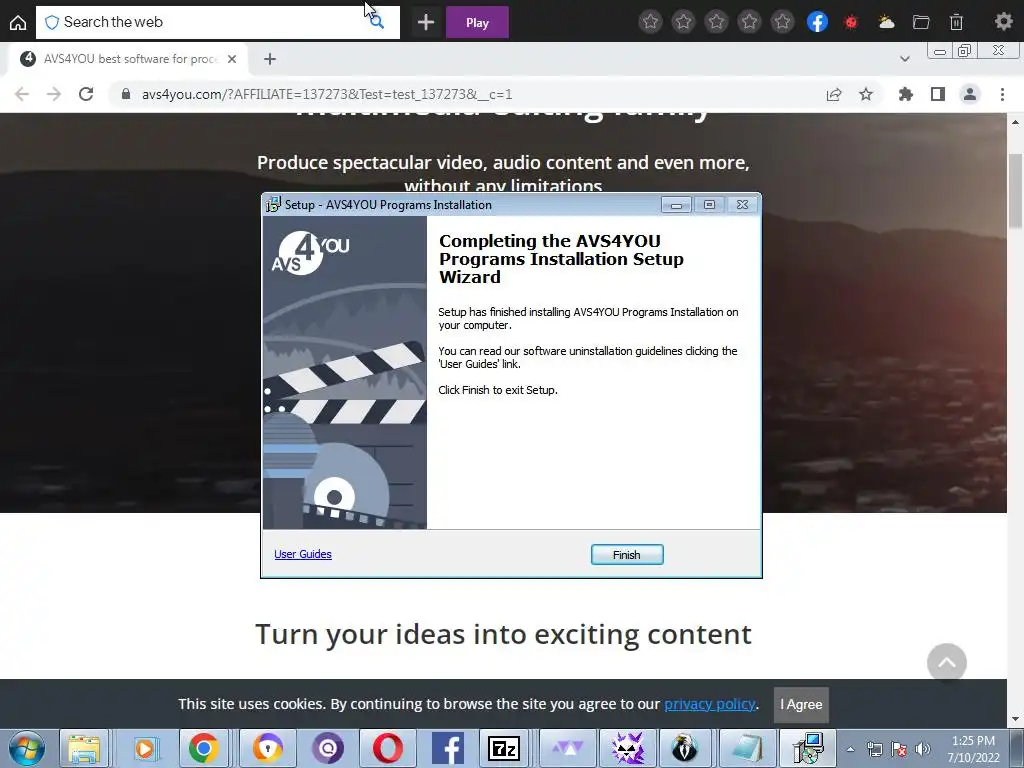Image resolution: width=1024 pixels, height=768 pixels.
Task: Open settings gear in the top bar
Action: (x=1003, y=22)
